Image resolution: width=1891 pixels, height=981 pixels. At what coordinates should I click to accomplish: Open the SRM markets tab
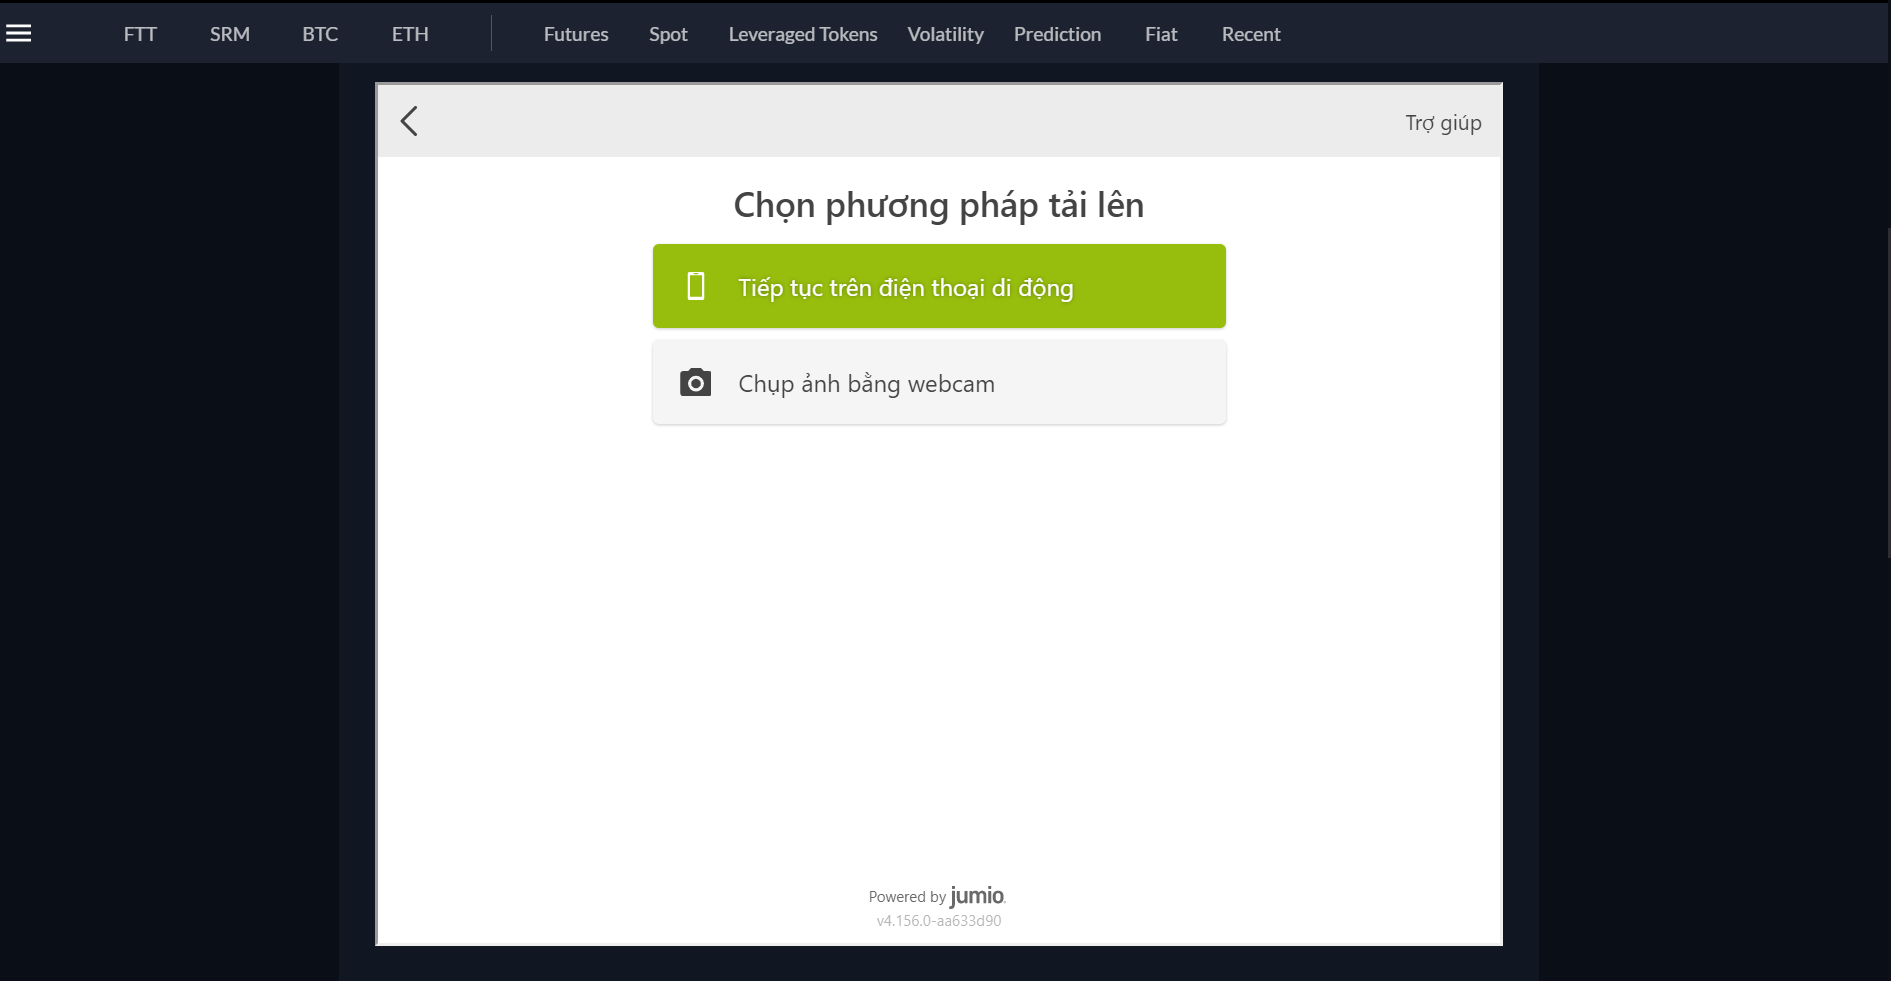coord(230,34)
